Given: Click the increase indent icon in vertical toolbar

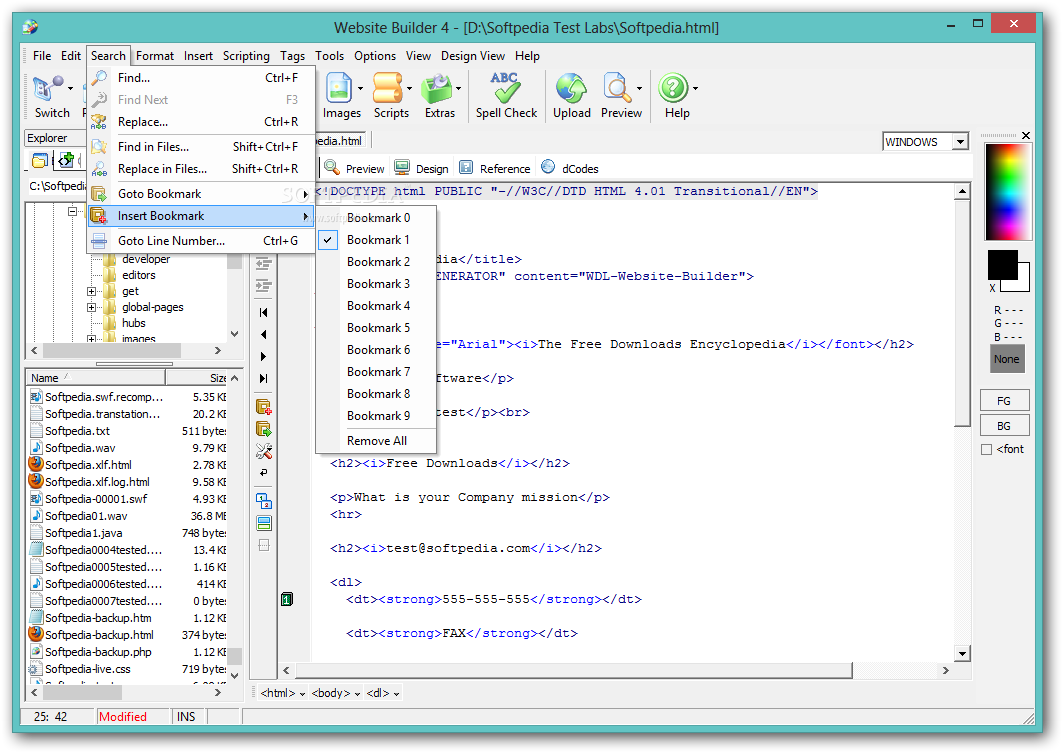Looking at the screenshot, I should 264,287.
